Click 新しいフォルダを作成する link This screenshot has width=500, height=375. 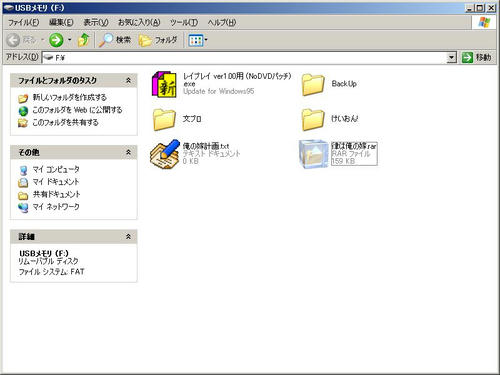click(70, 98)
